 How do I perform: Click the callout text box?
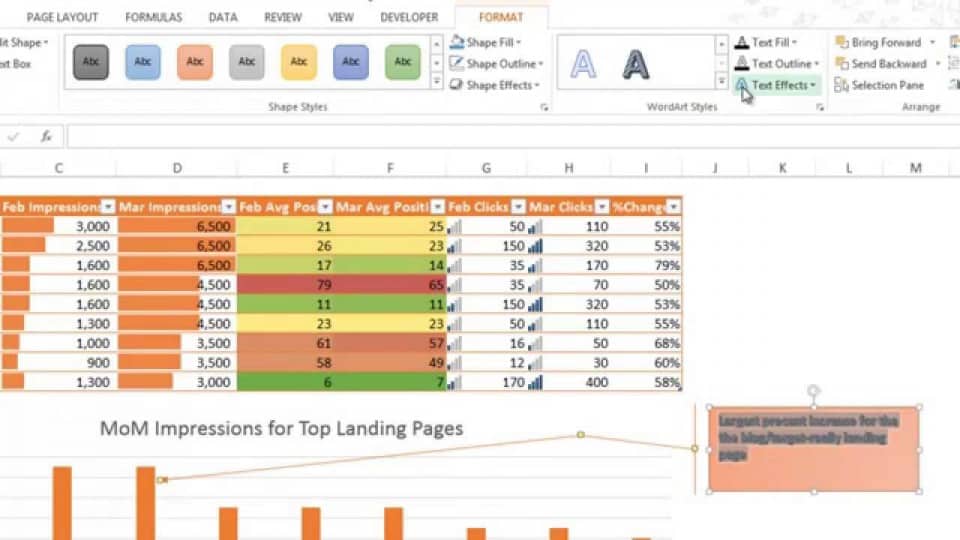pyautogui.click(x=814, y=449)
